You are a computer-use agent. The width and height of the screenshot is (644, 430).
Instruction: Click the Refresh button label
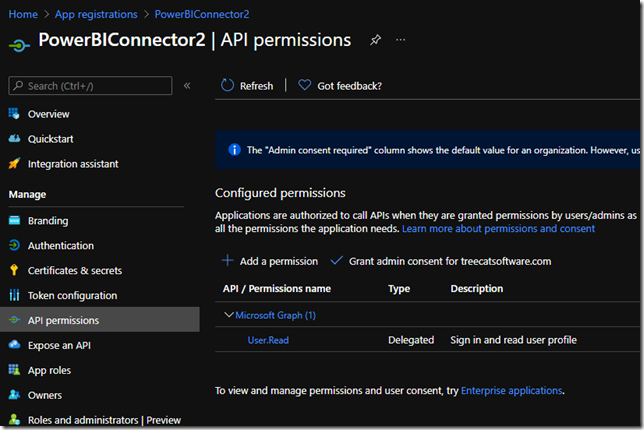pyautogui.click(x=256, y=86)
